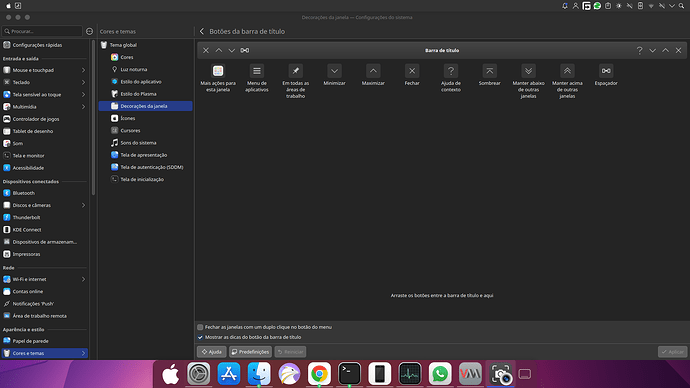Click the 'Em todas as áreas de trabalho' pin icon
Viewport: 690px width, 388px height.
[296, 71]
